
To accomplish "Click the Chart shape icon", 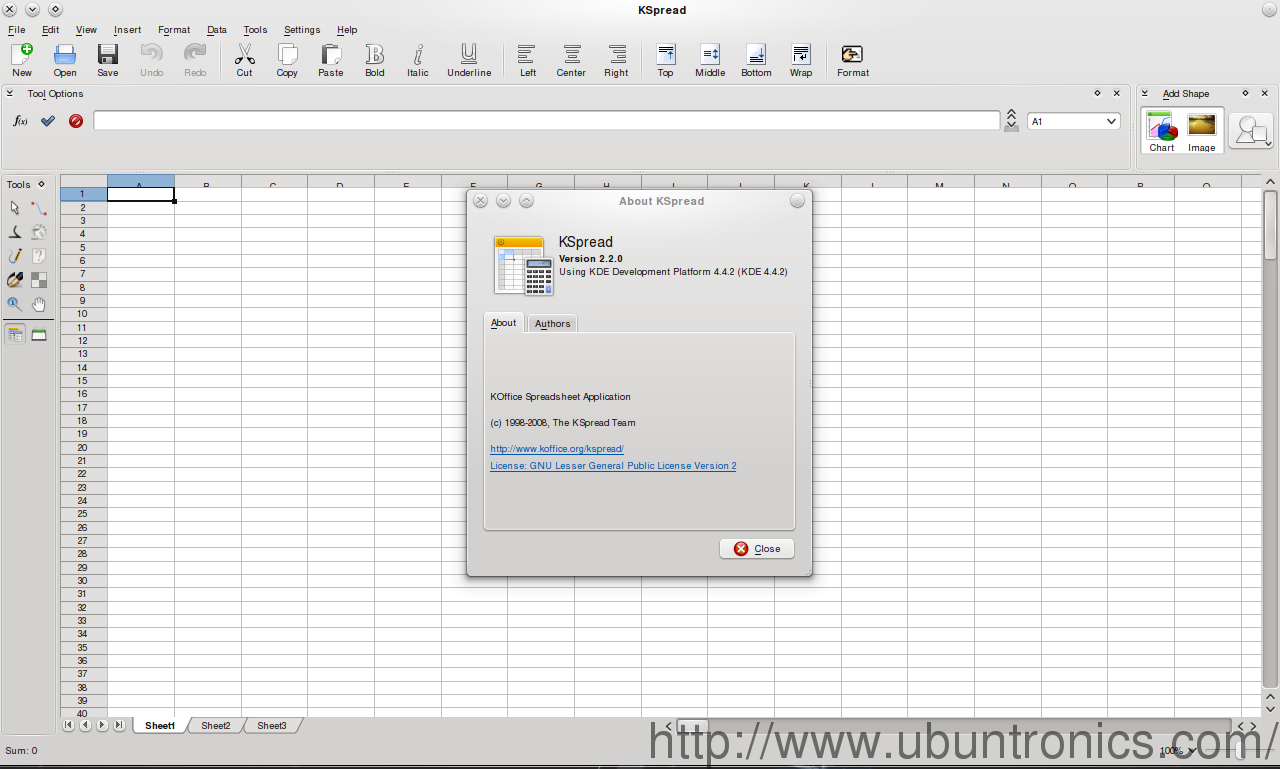I will [x=1161, y=131].
